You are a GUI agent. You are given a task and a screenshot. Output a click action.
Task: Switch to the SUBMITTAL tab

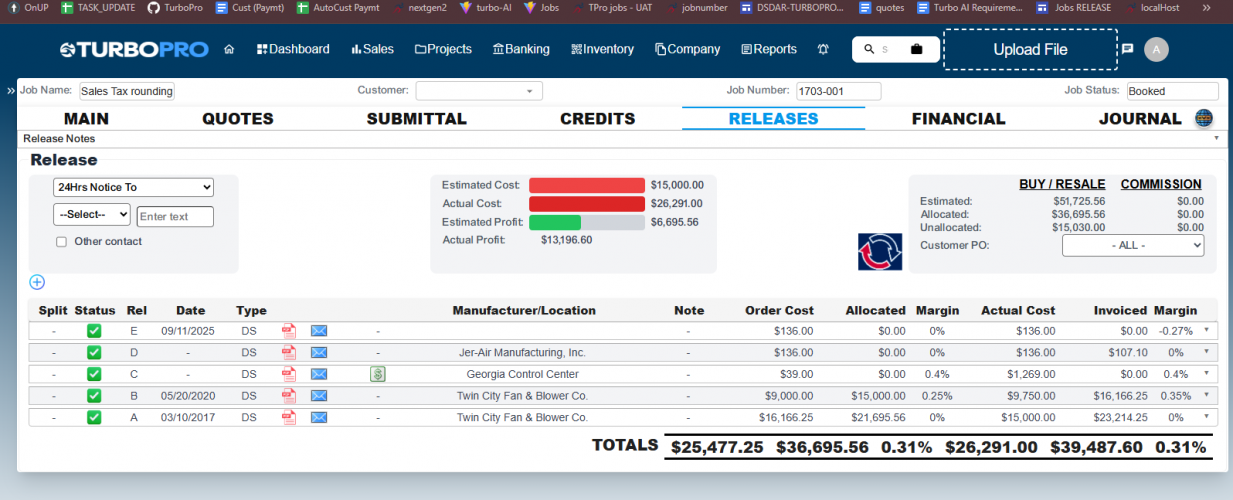tap(417, 119)
